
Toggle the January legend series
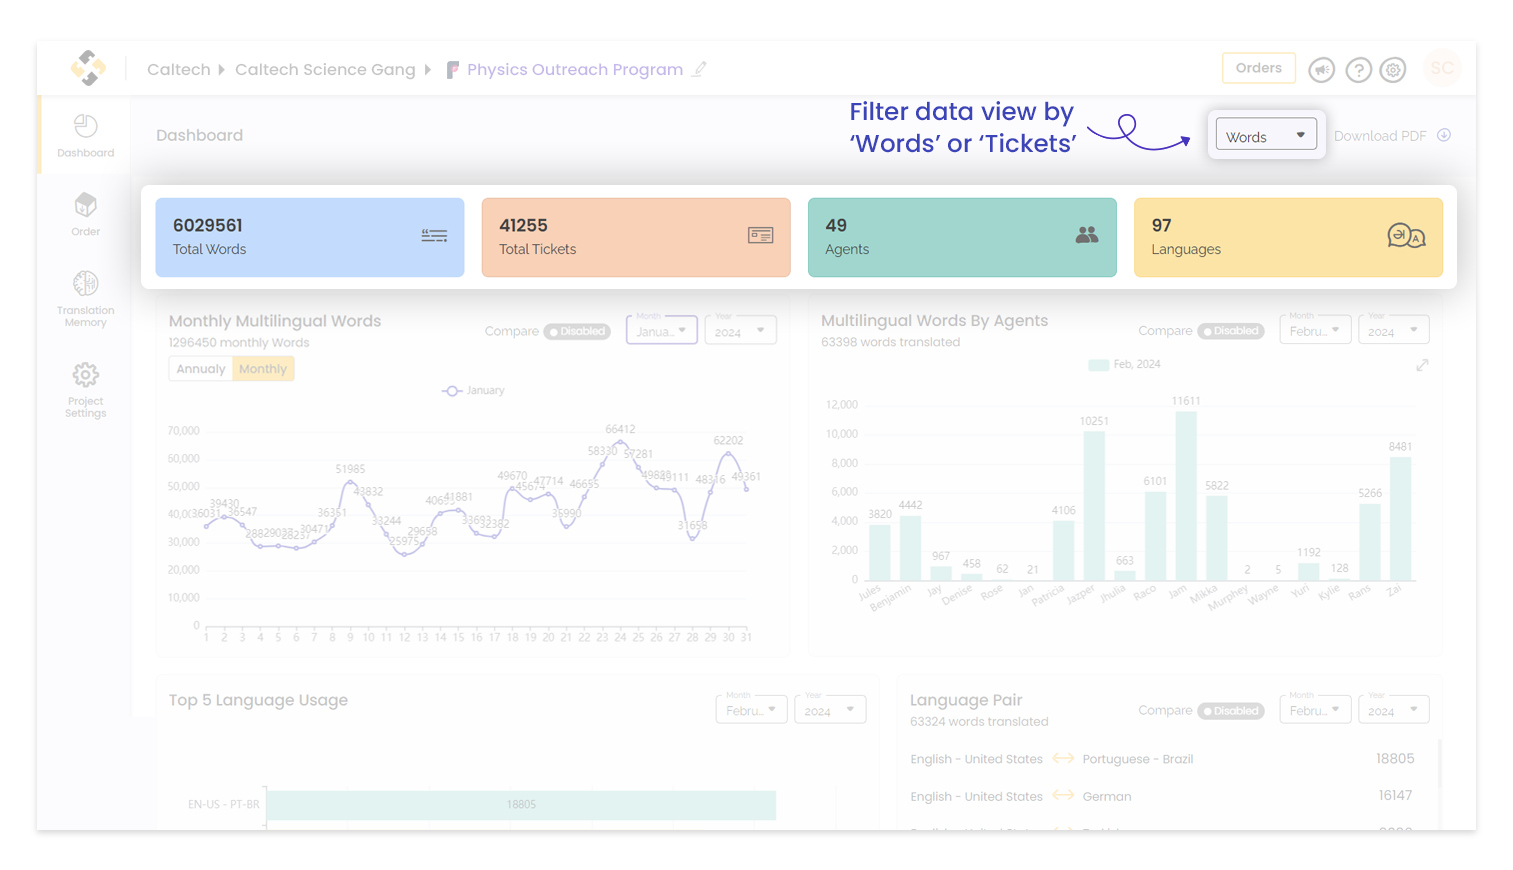click(x=473, y=391)
